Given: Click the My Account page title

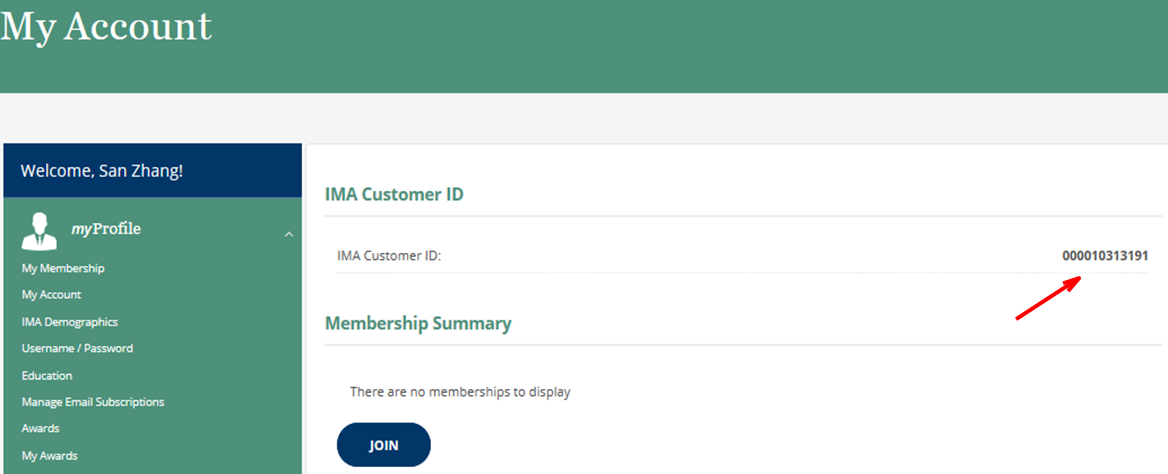Looking at the screenshot, I should 106,27.
